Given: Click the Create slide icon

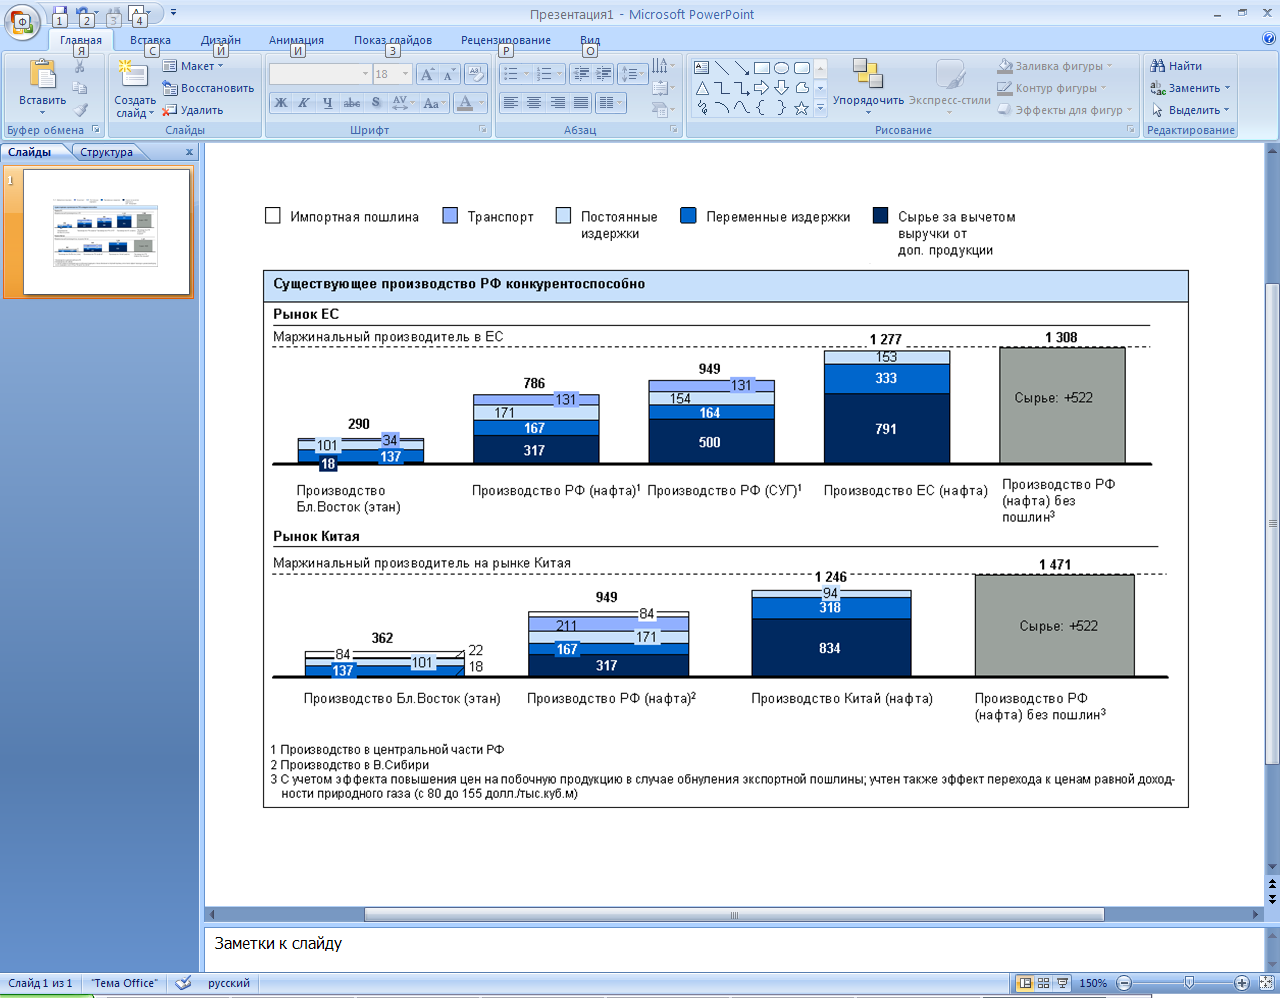Looking at the screenshot, I should [x=133, y=75].
